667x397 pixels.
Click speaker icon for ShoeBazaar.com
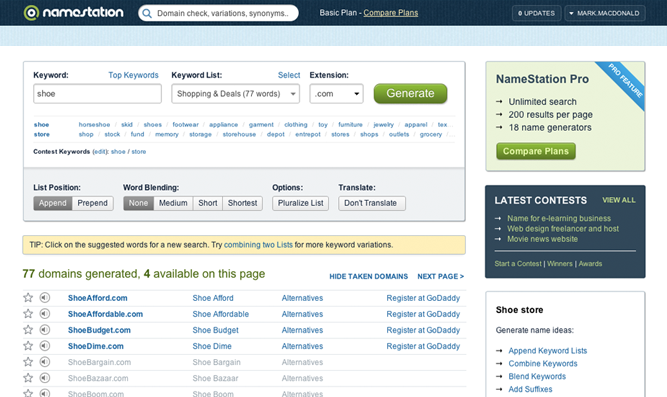coord(45,378)
